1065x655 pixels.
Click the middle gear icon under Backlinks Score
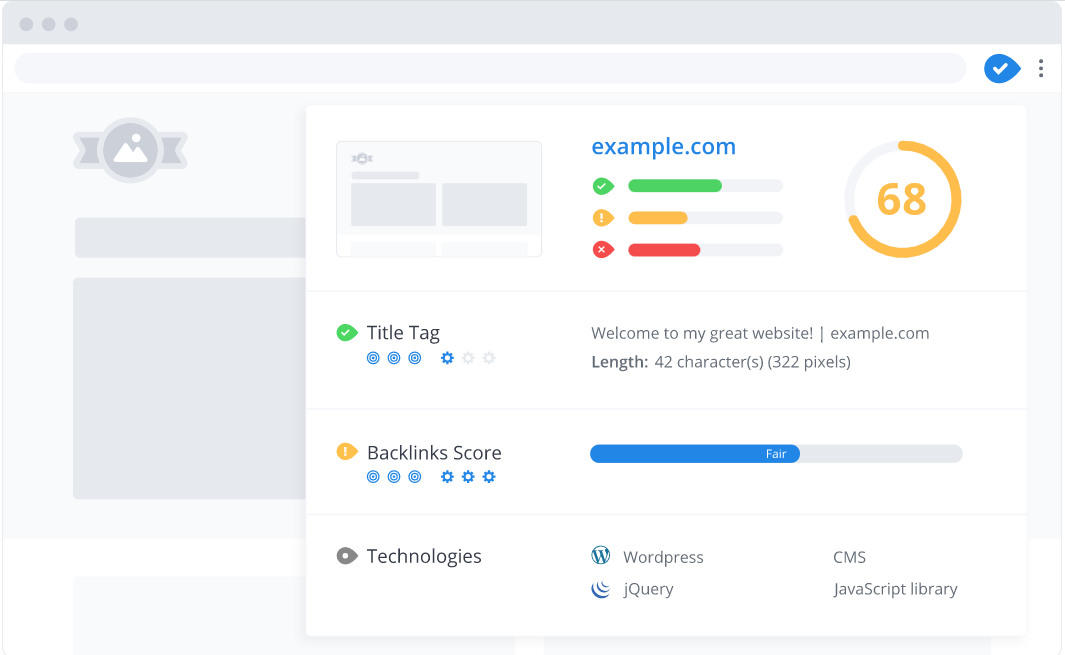point(468,477)
